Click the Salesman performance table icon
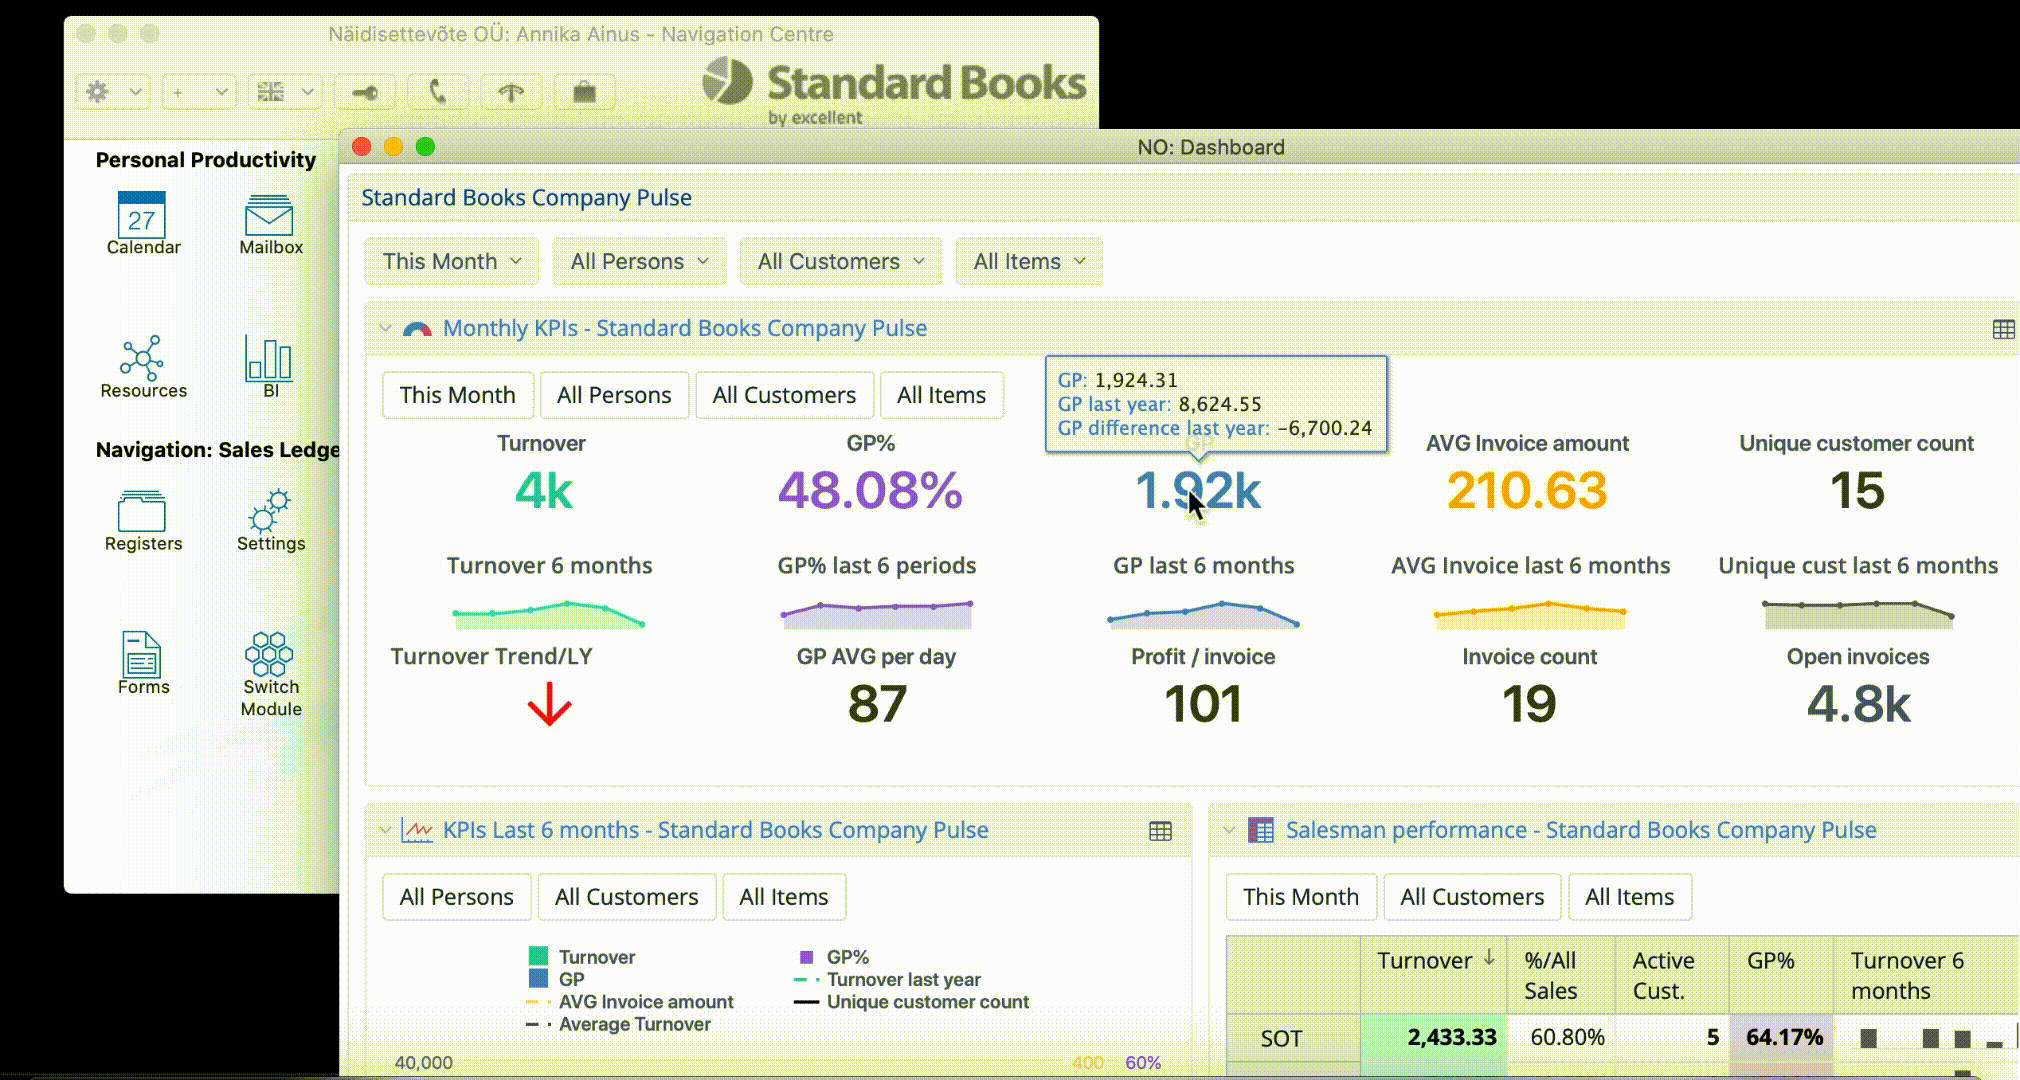Viewport: 2020px width, 1080px height. pos(1261,830)
